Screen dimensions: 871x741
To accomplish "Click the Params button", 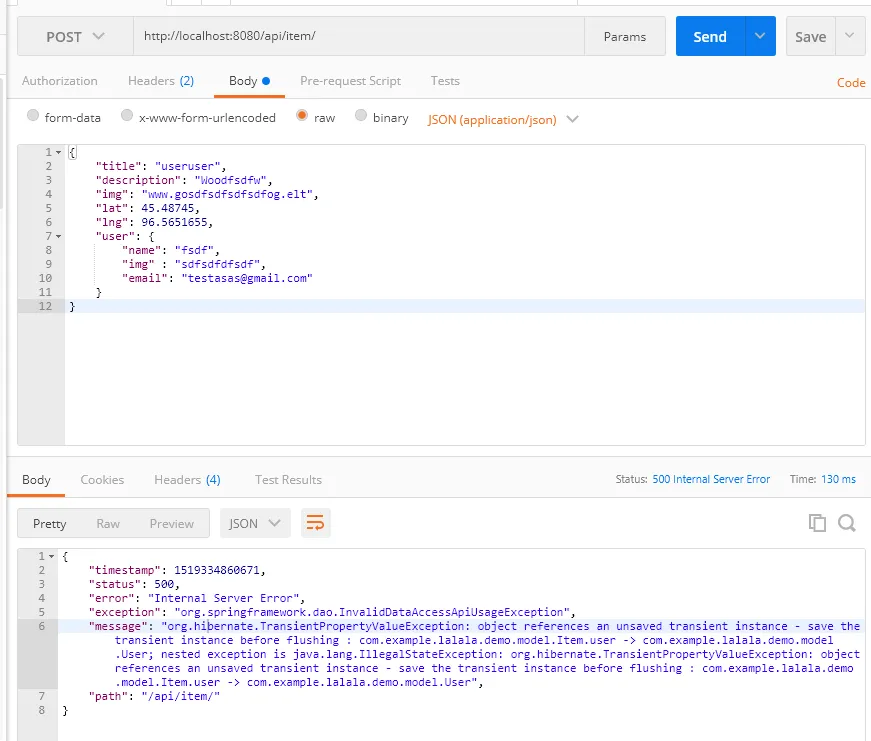I will click(624, 37).
